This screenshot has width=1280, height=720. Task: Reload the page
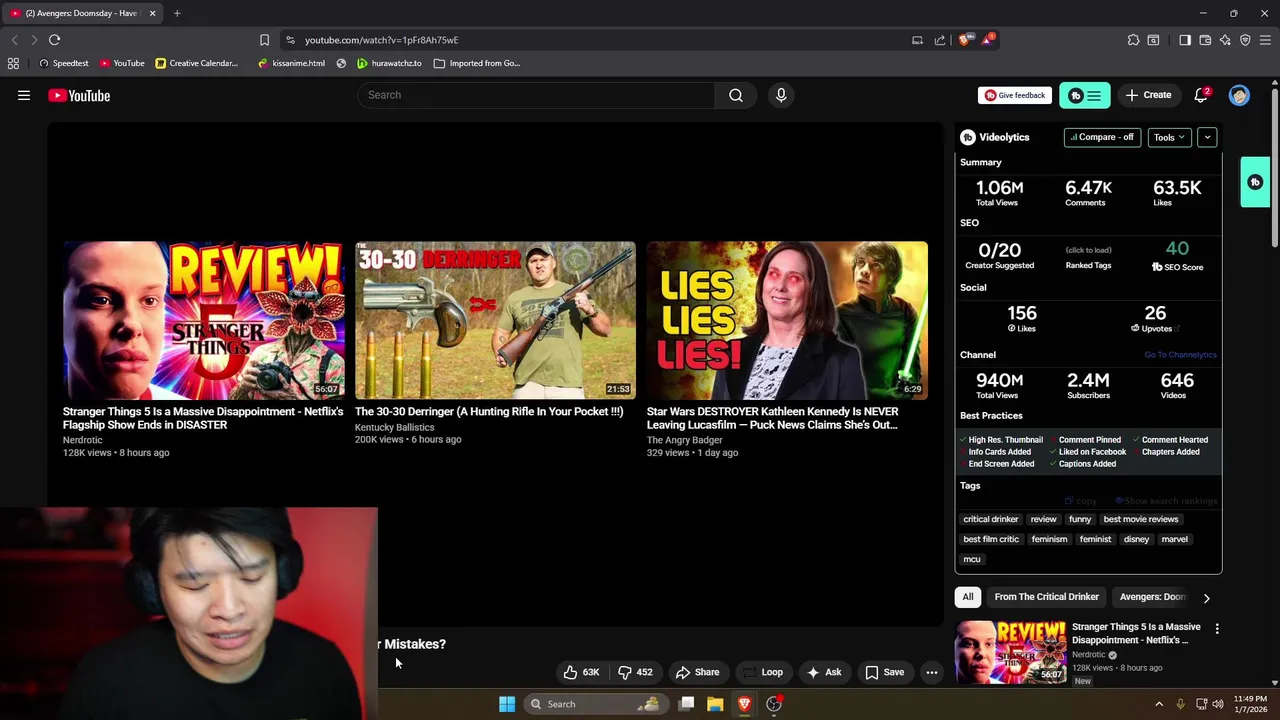pyautogui.click(x=54, y=40)
